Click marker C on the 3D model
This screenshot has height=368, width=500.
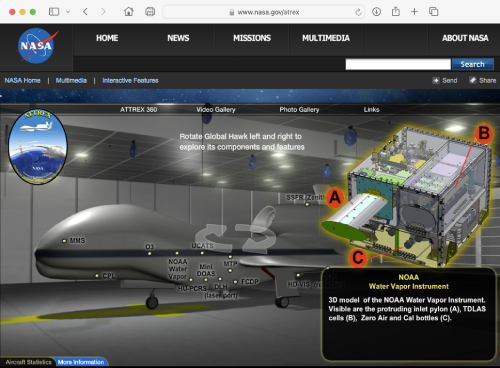coord(358,257)
